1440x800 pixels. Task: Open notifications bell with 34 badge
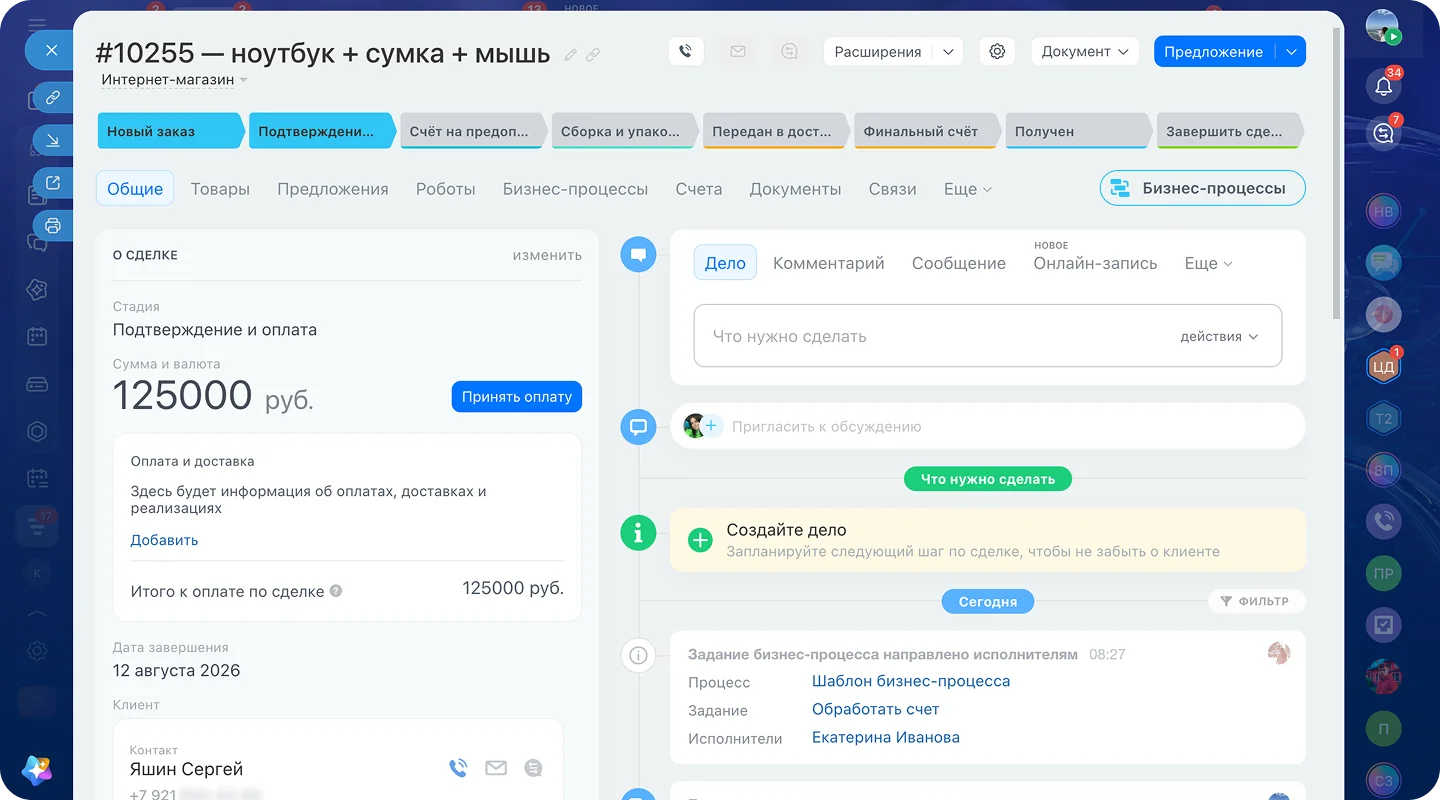tap(1384, 86)
